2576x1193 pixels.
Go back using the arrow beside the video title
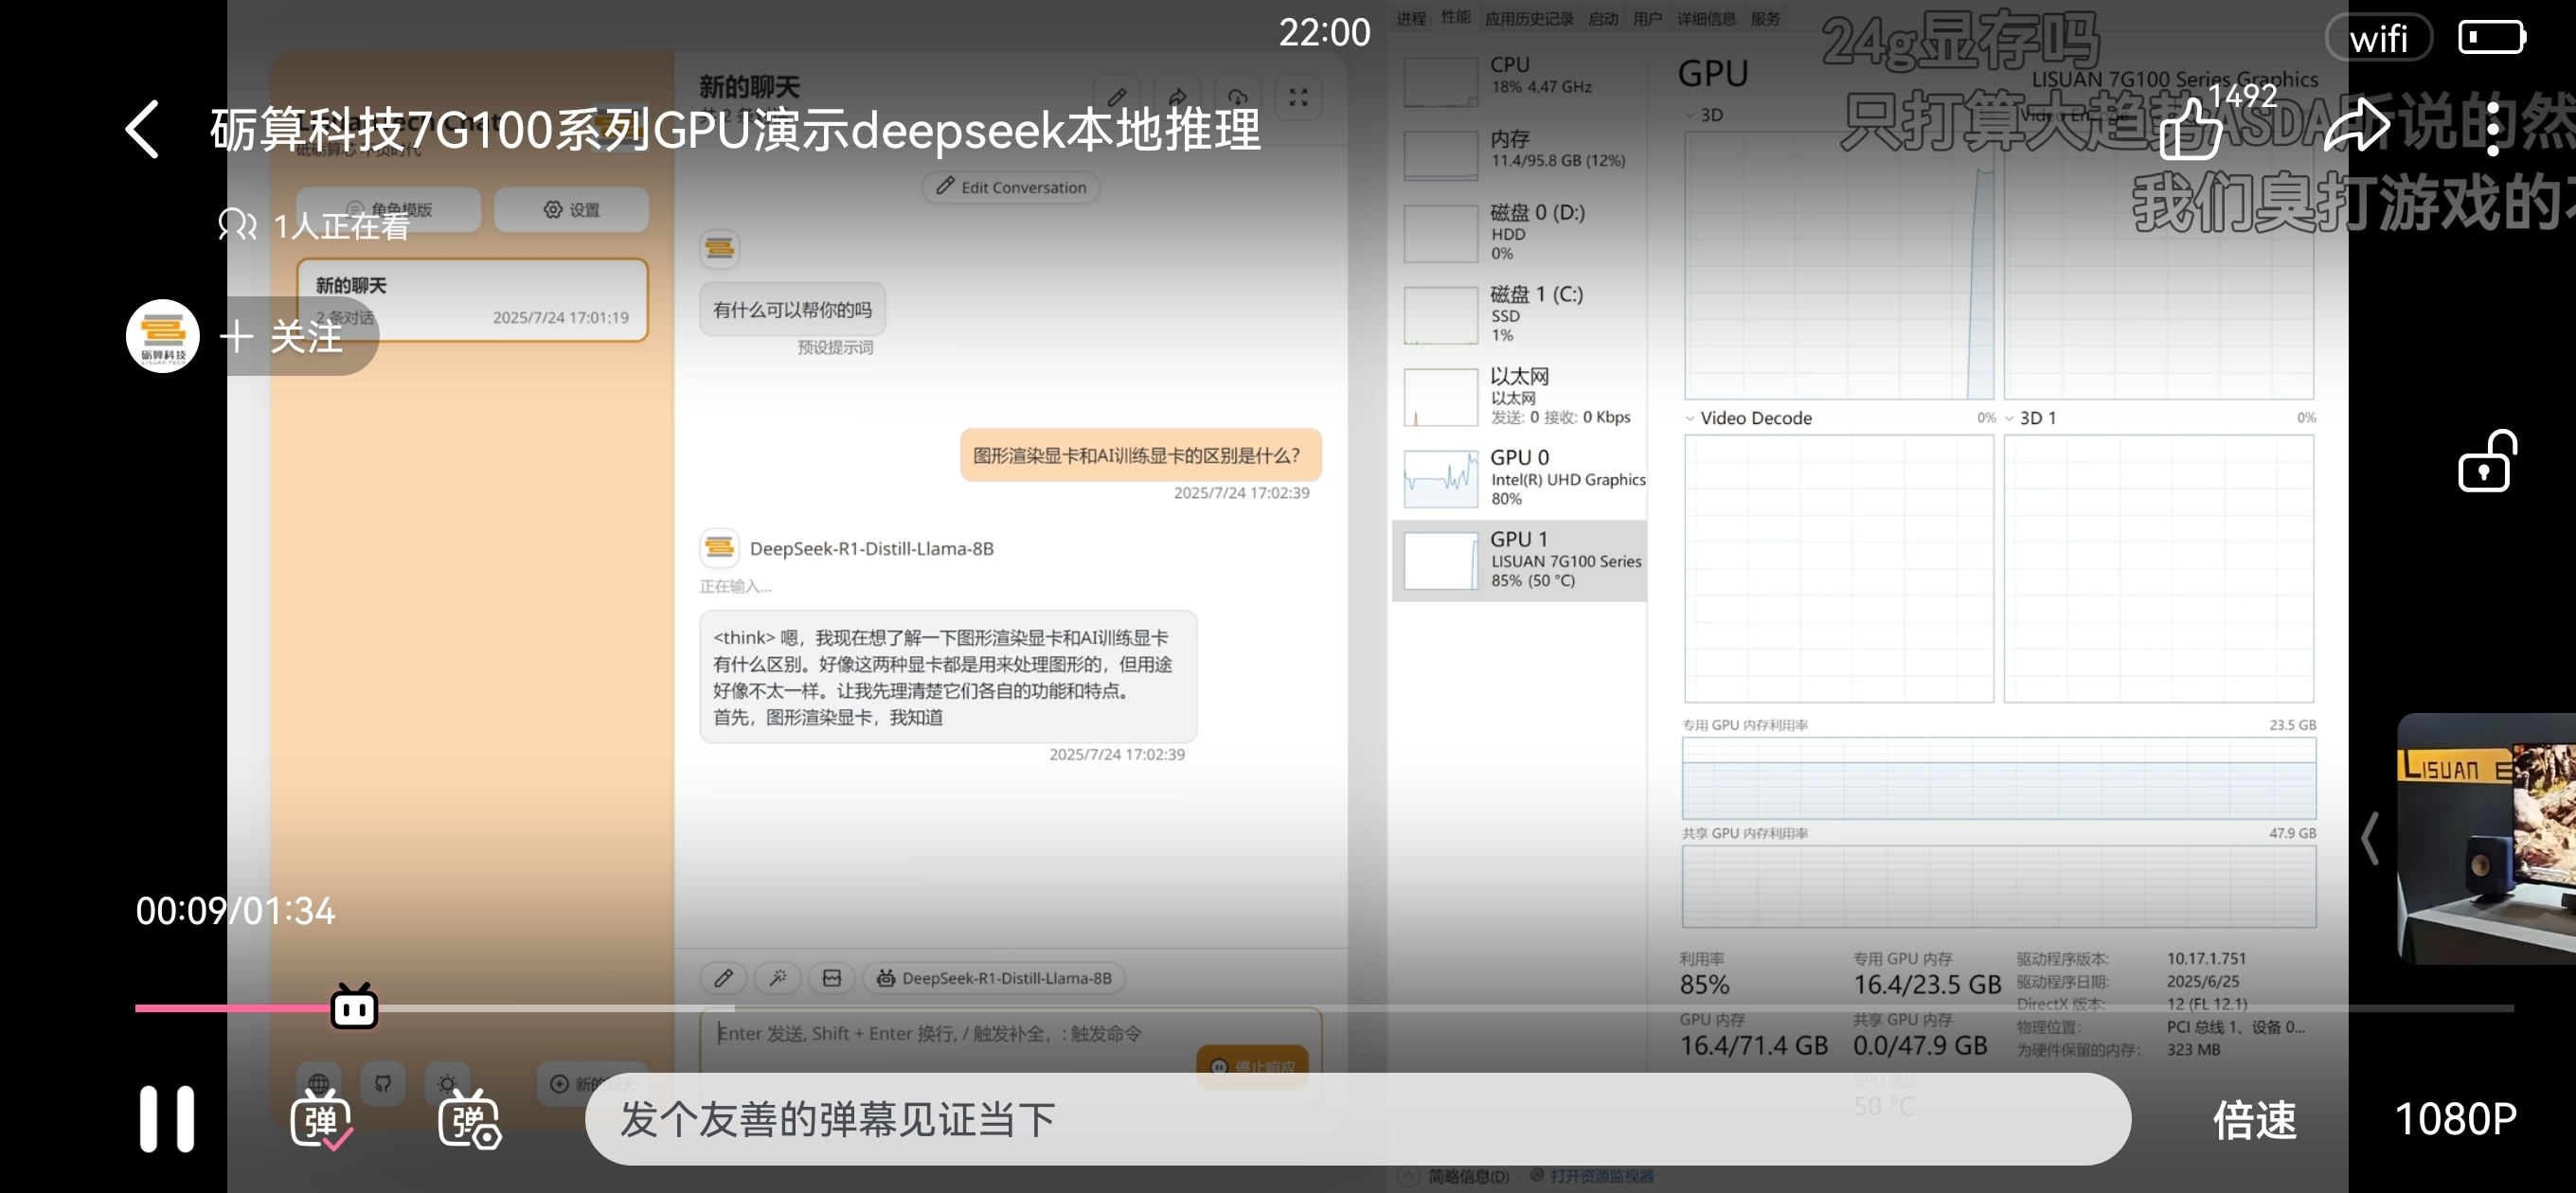click(x=142, y=129)
